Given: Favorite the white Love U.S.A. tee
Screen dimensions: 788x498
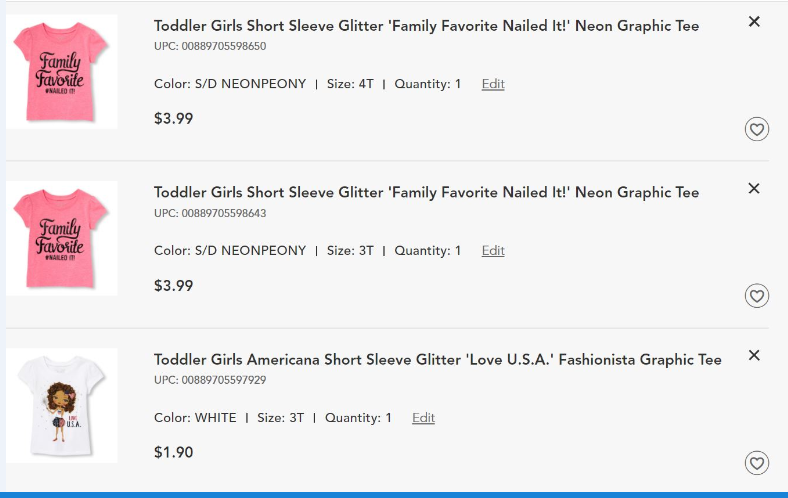Looking at the screenshot, I should coord(757,463).
